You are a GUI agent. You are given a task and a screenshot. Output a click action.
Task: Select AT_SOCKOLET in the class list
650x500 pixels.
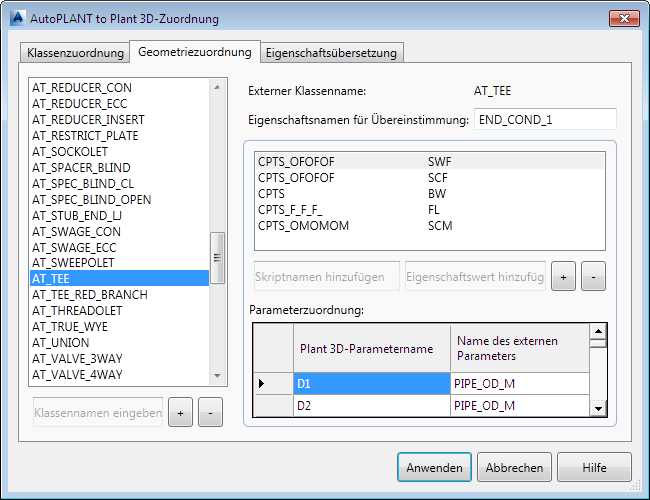[x=119, y=152]
